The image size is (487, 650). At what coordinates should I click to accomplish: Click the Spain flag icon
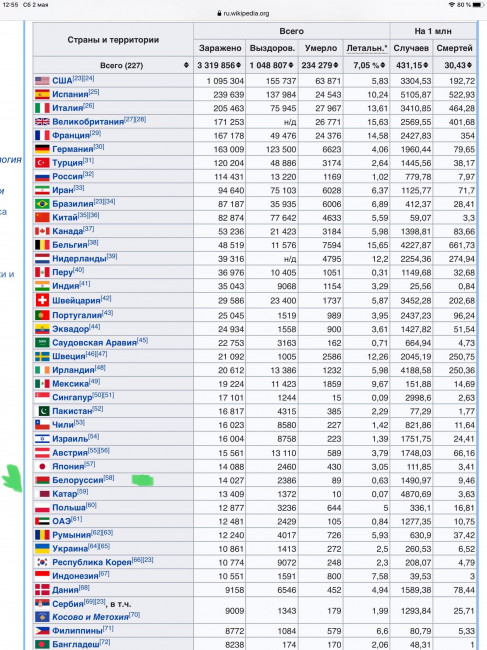click(42, 94)
